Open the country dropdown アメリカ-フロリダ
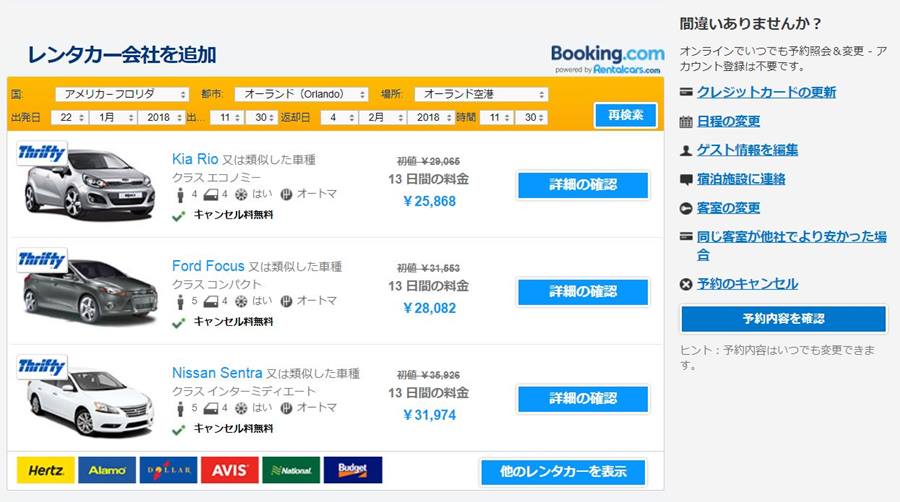This screenshot has width=900, height=502. coord(122,94)
